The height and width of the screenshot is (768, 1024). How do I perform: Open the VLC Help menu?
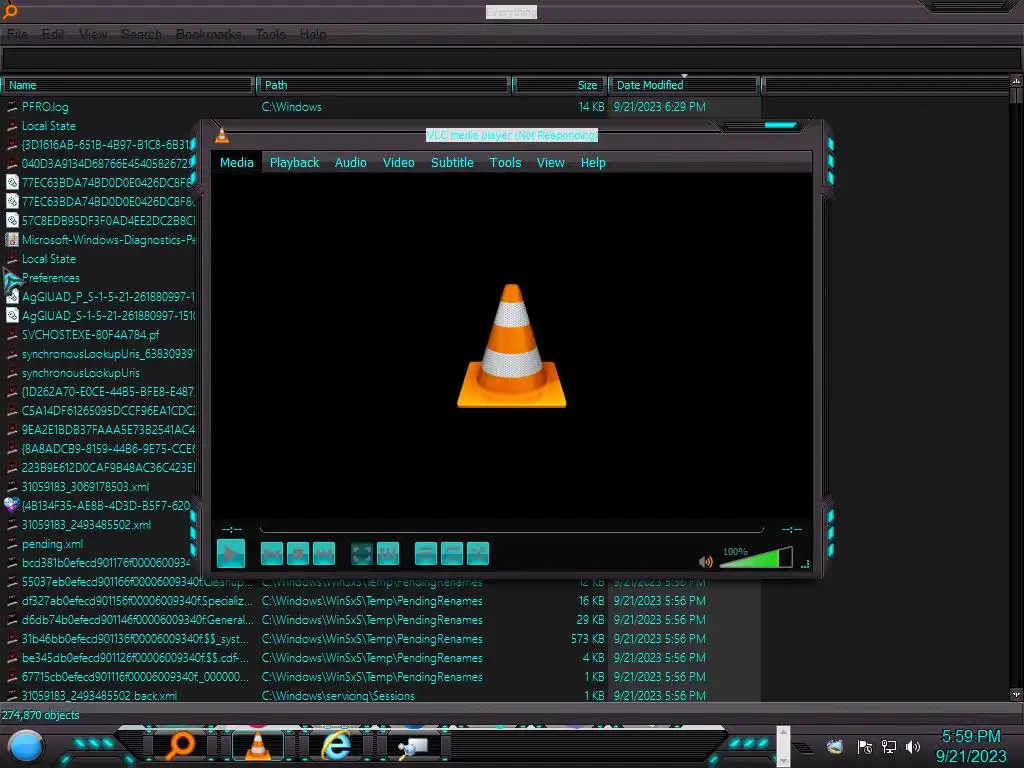(x=593, y=163)
